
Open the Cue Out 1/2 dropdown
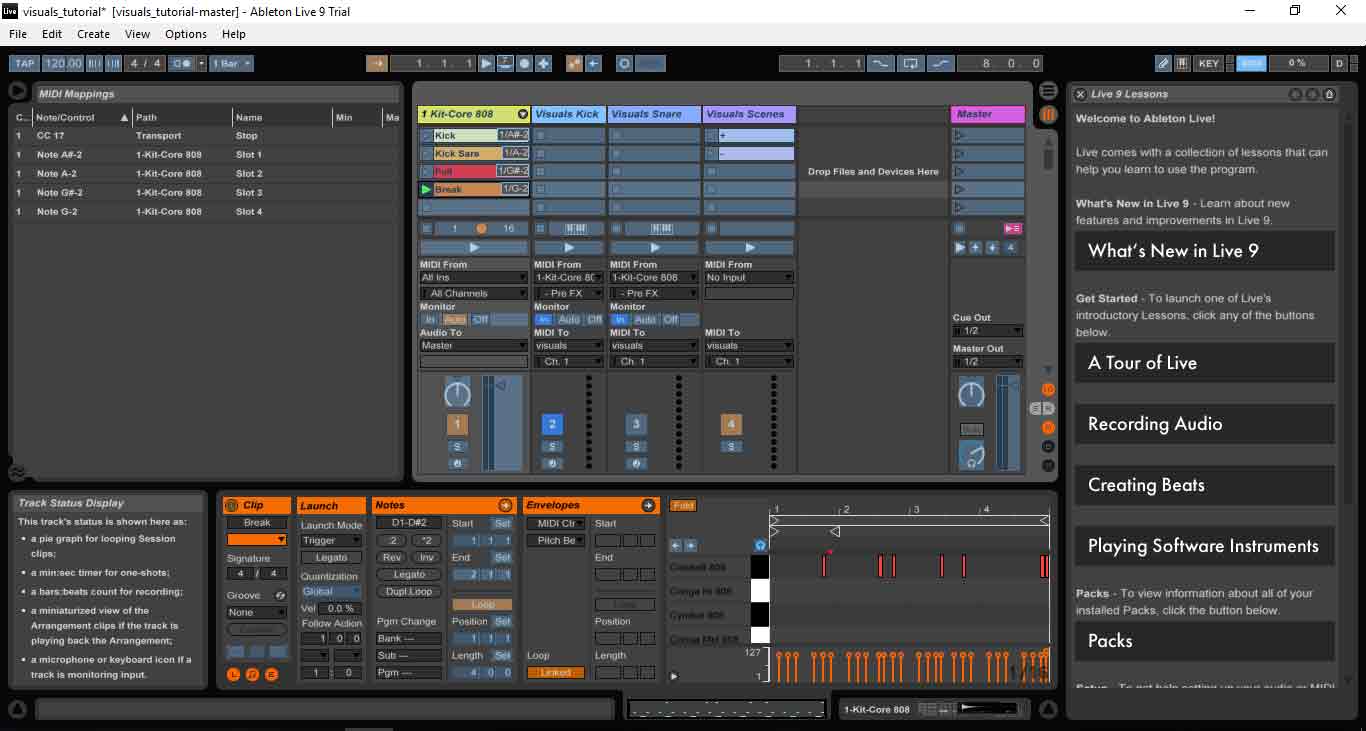click(x=988, y=330)
